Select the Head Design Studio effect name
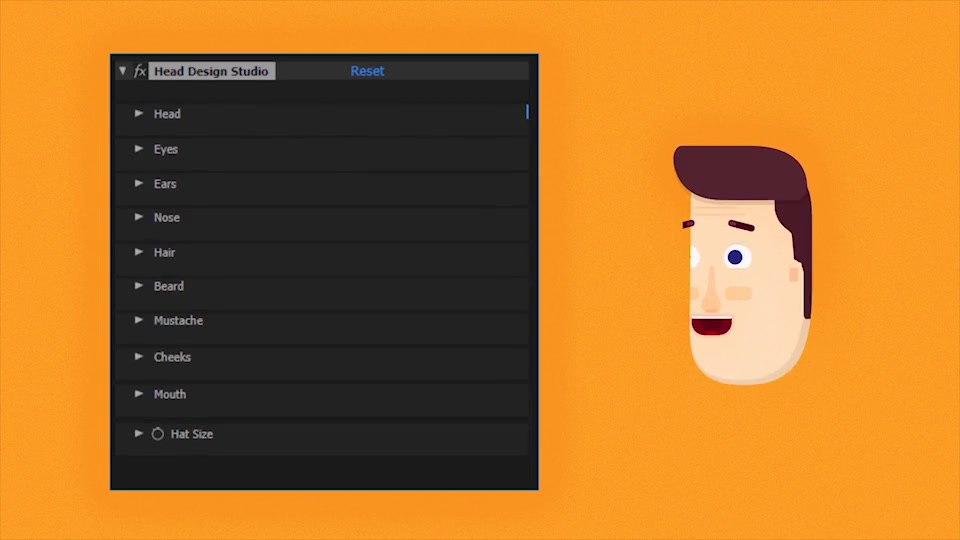 click(x=212, y=71)
